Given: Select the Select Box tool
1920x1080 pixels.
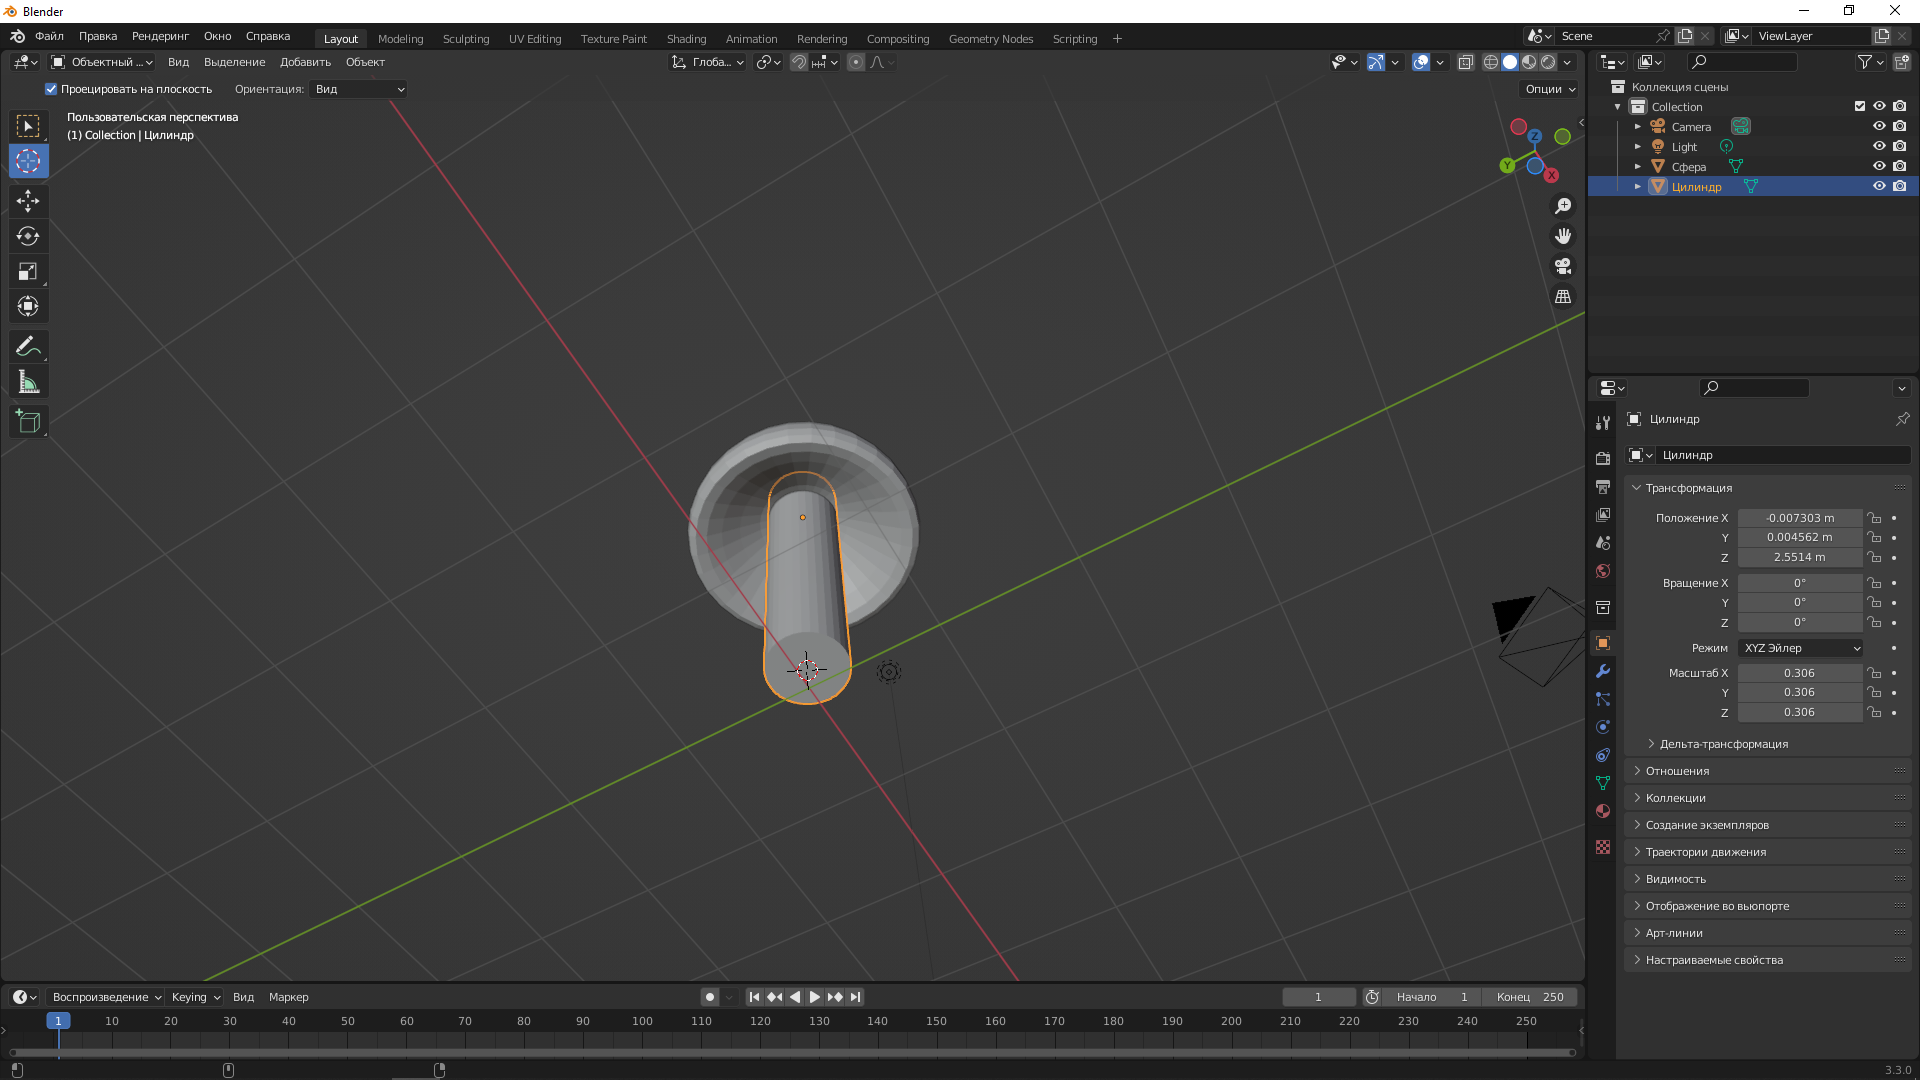Looking at the screenshot, I should (x=28, y=126).
